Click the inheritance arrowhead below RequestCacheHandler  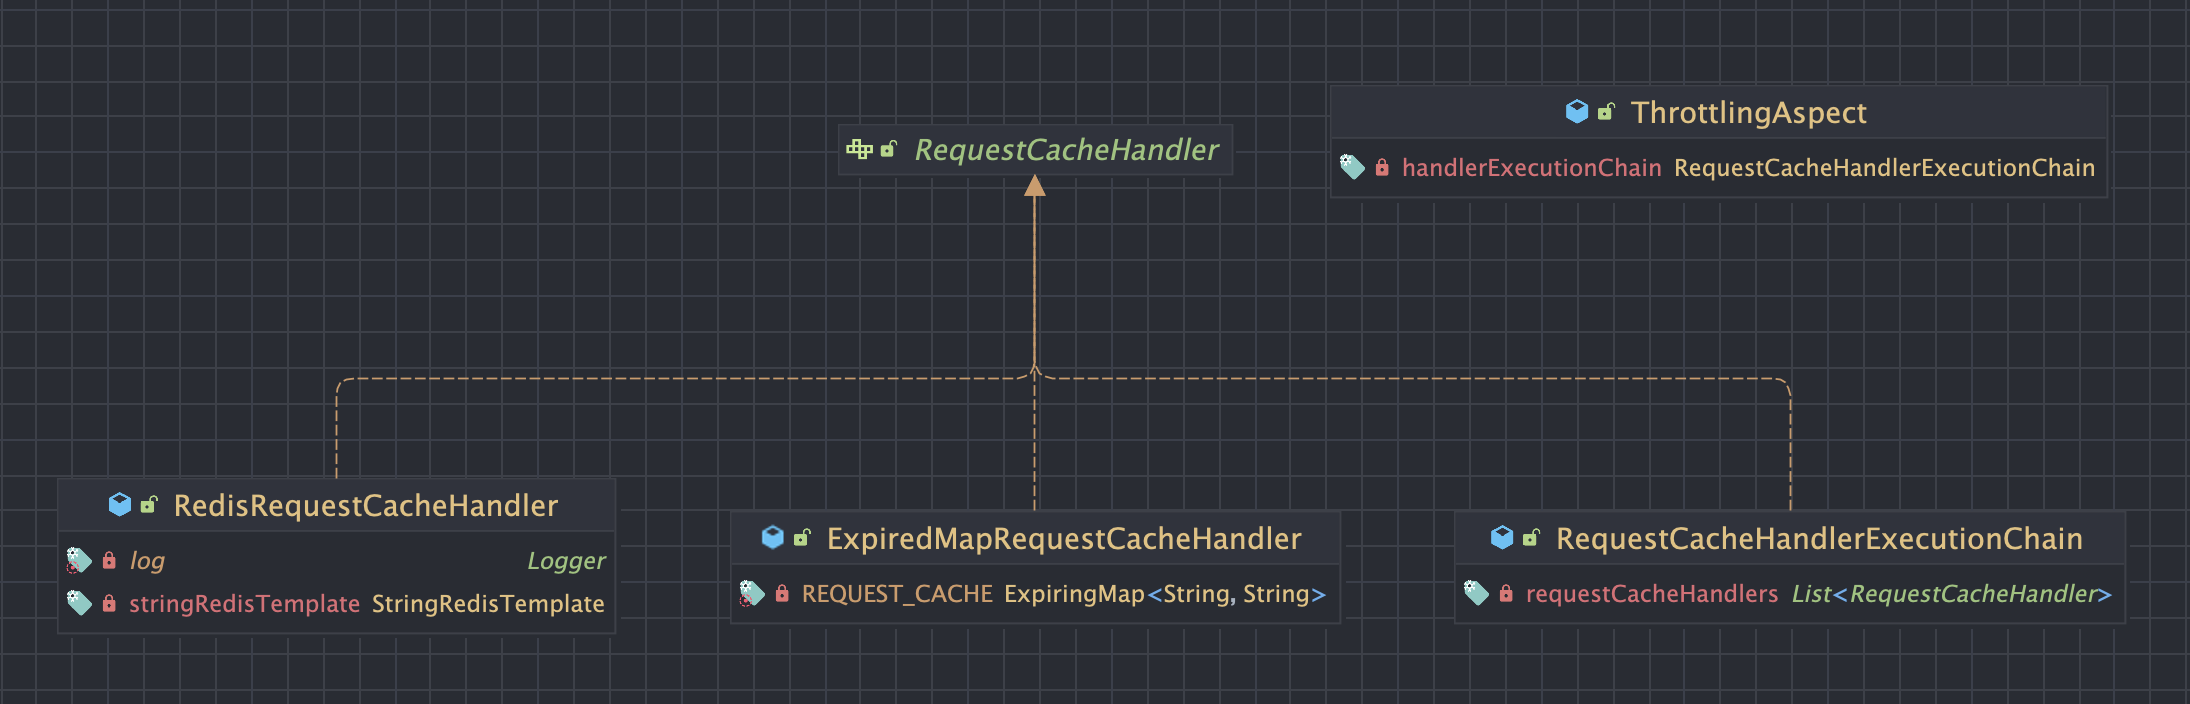pyautogui.click(x=1035, y=186)
